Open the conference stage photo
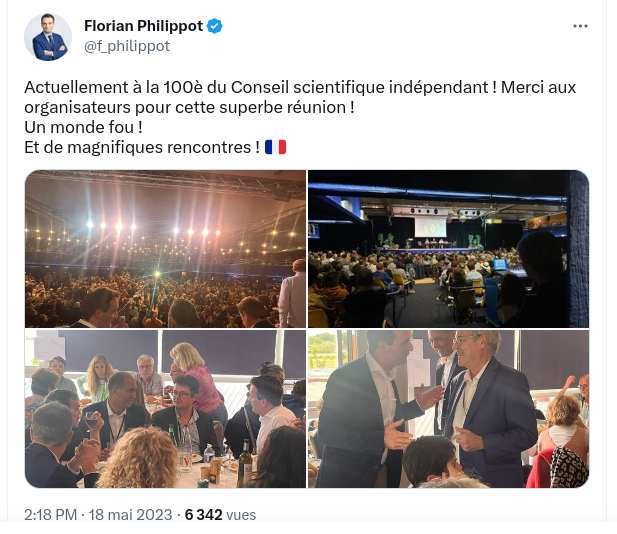This screenshot has height=534, width=617. pos(448,249)
